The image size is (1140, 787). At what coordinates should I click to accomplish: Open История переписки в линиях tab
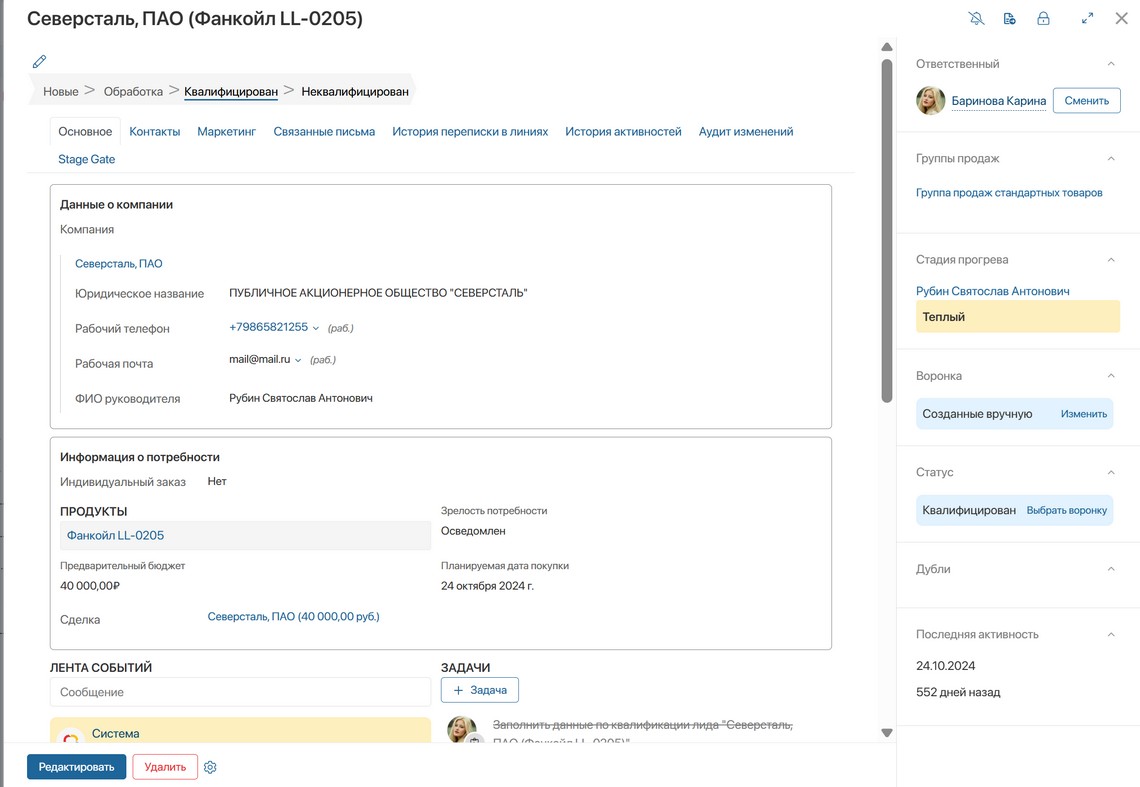[470, 132]
